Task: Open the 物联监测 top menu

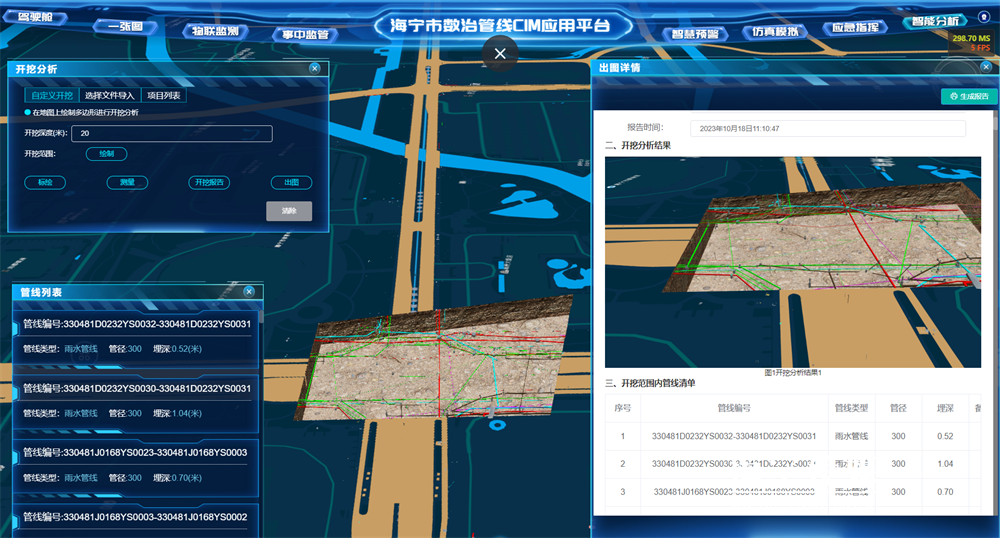Action: (216, 31)
